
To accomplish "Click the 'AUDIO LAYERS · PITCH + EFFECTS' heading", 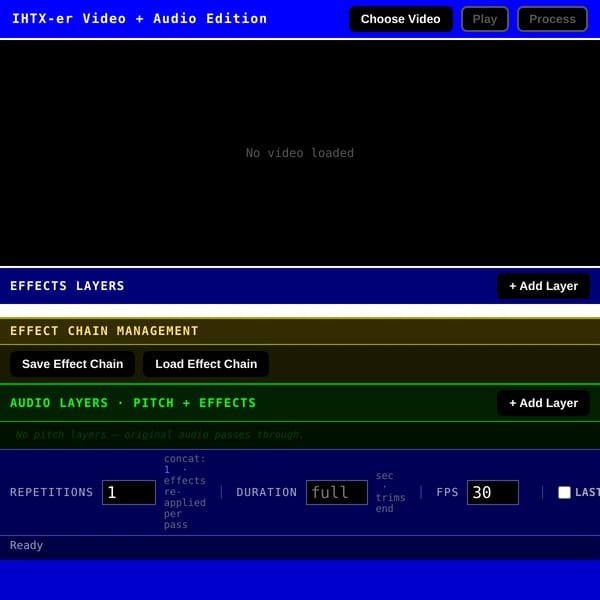I will [x=133, y=403].
